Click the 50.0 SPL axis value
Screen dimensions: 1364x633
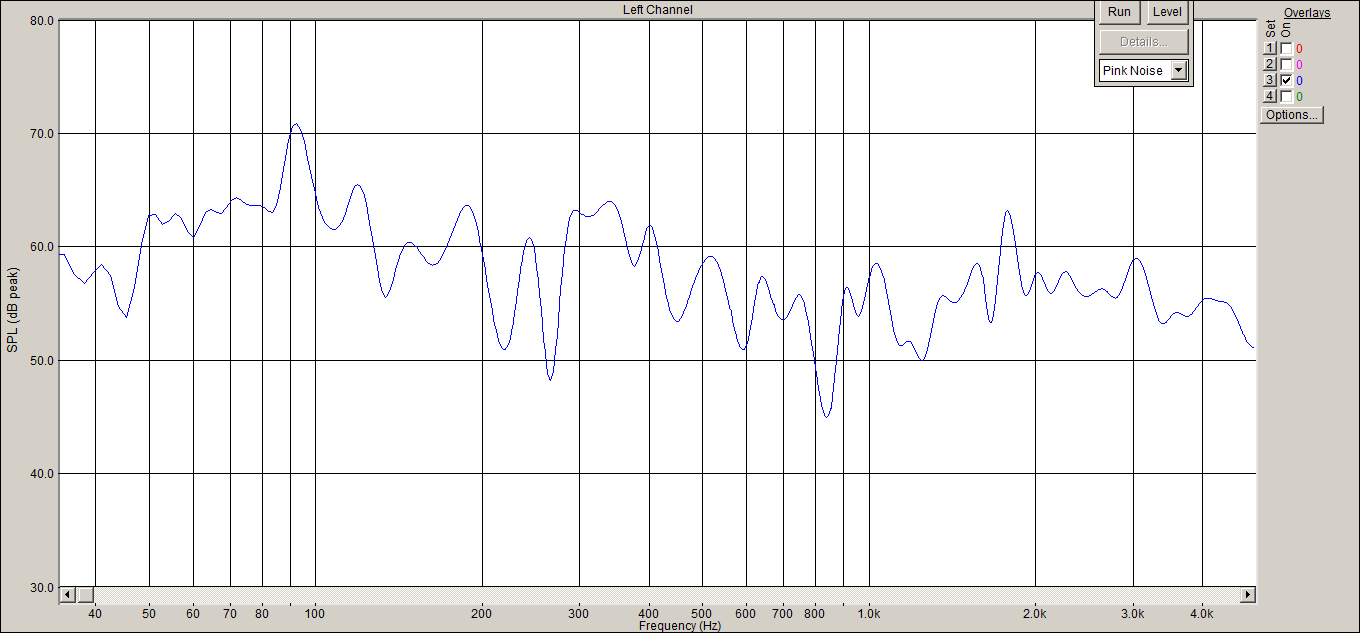pos(42,361)
